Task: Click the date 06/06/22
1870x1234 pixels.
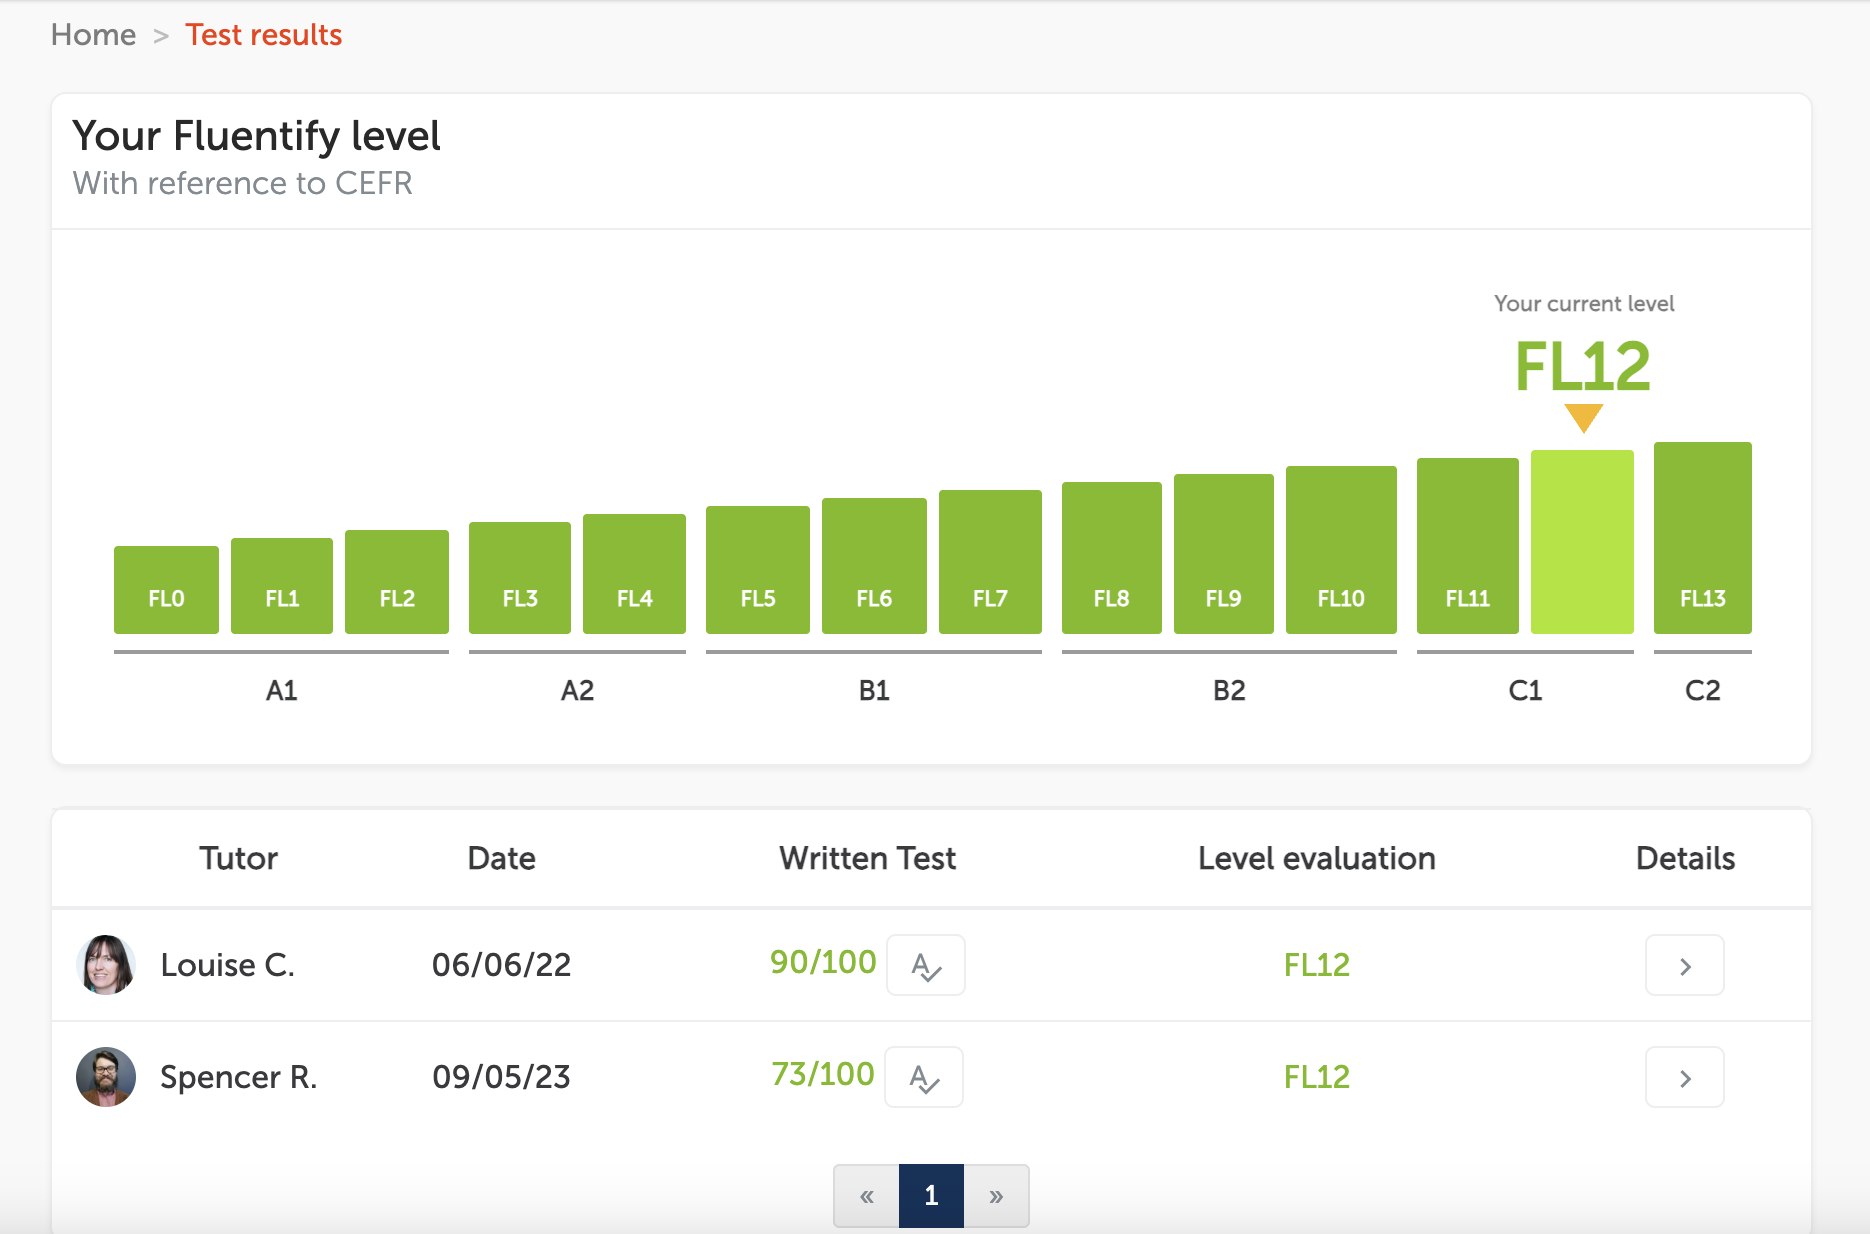Action: click(501, 965)
